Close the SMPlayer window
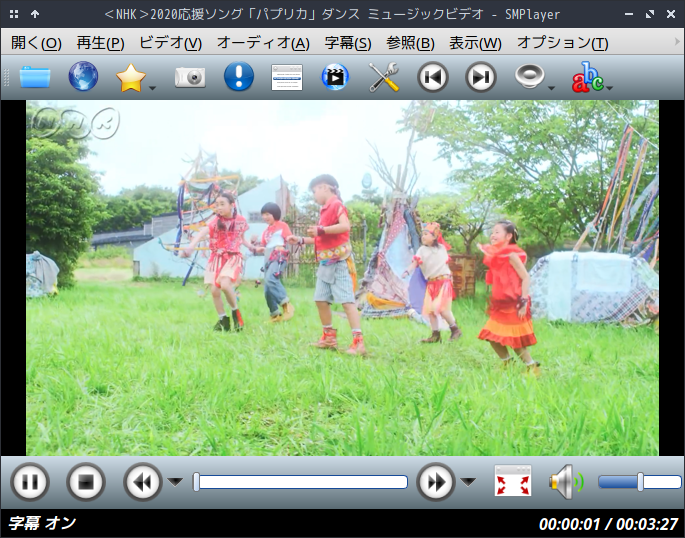The width and height of the screenshot is (685, 538). [x=671, y=14]
